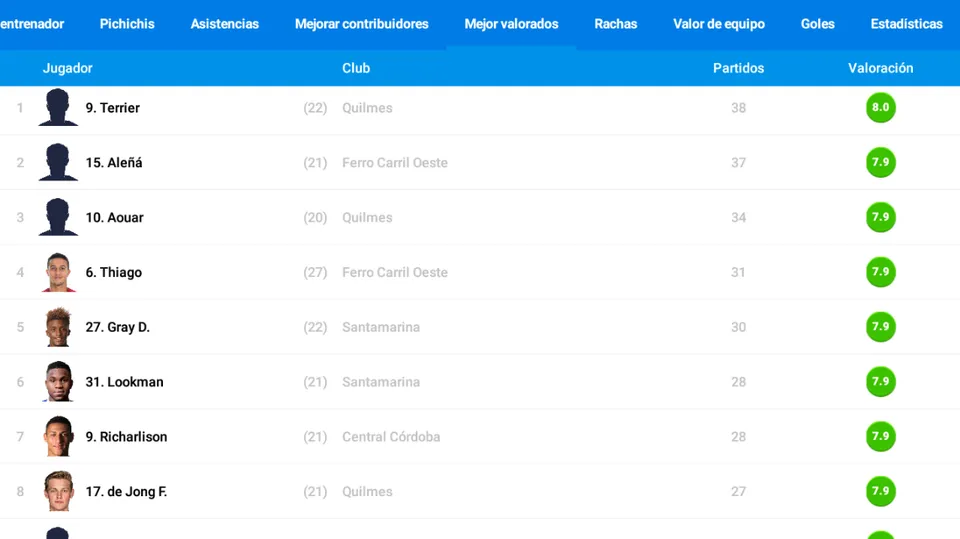
Task: Open player 15. Aleñá
Action: point(114,162)
